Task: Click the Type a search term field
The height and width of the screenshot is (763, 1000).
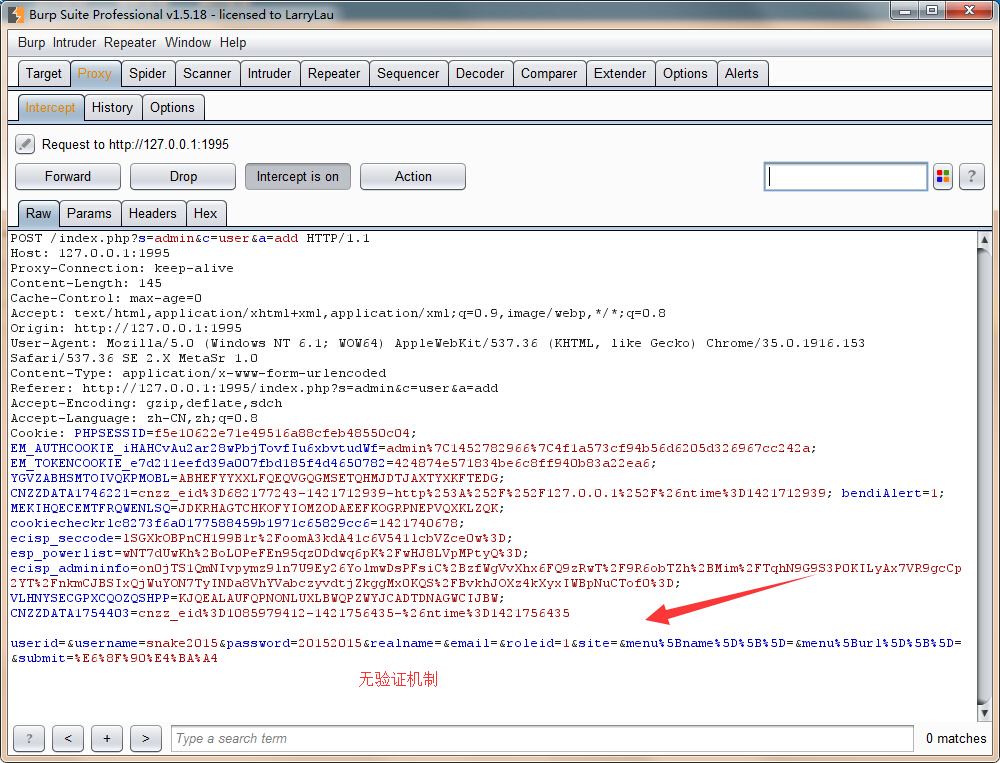Action: click(542, 738)
